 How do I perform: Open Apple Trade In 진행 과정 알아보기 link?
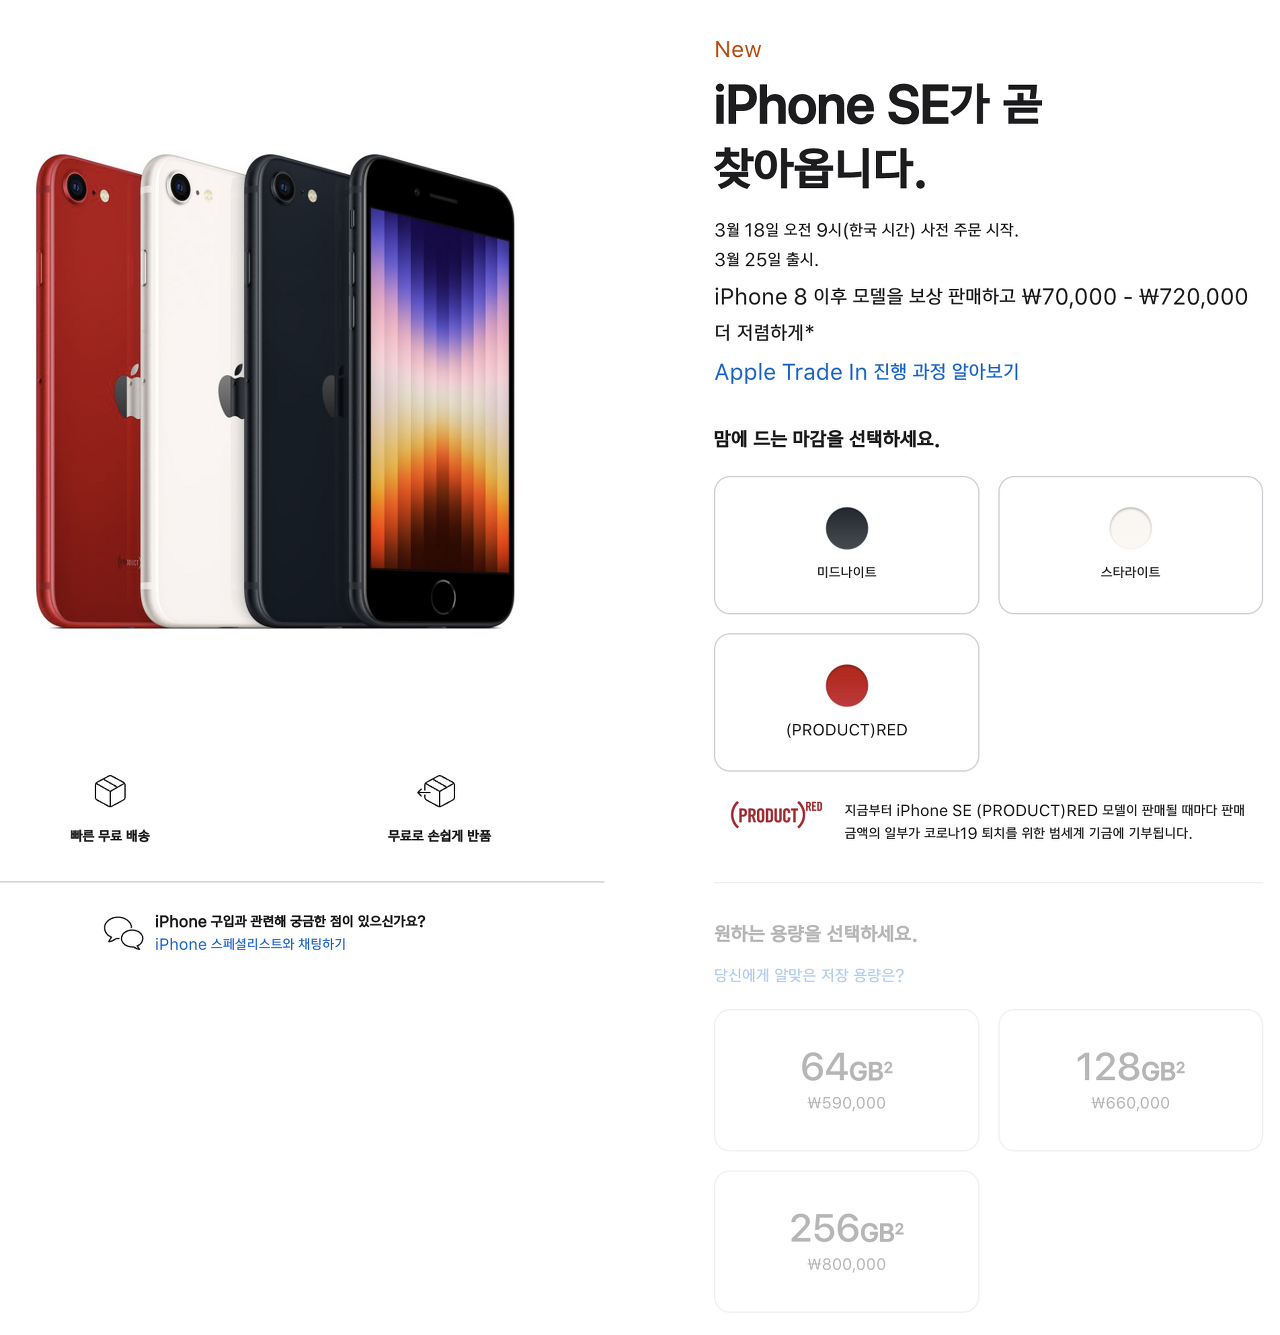click(867, 372)
